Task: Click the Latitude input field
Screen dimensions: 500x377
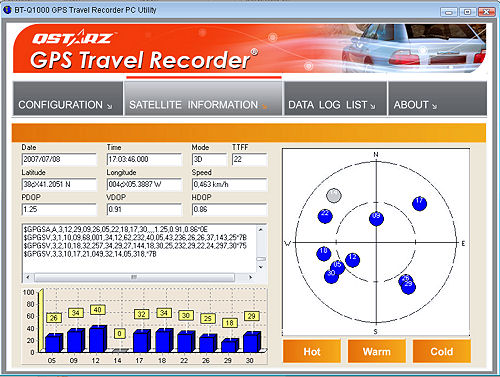Action: pos(59,184)
